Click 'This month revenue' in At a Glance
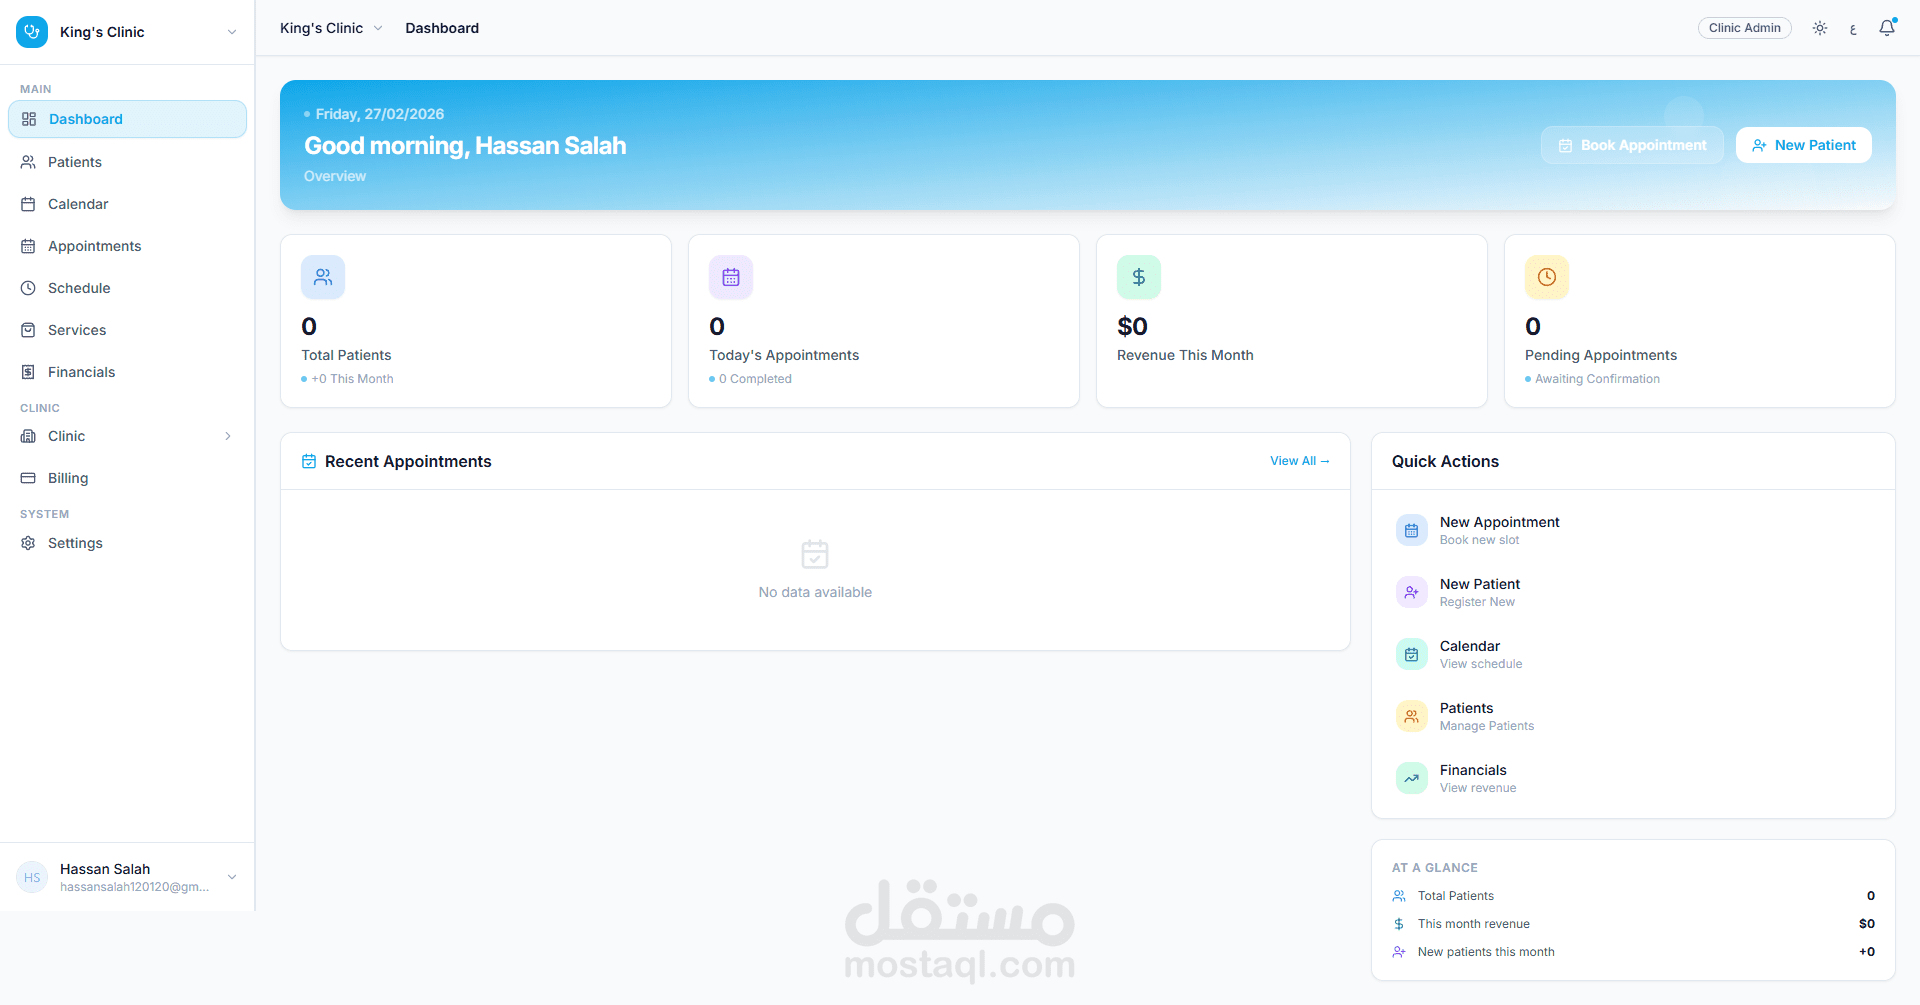The width and height of the screenshot is (1920, 1005). pyautogui.click(x=1474, y=924)
